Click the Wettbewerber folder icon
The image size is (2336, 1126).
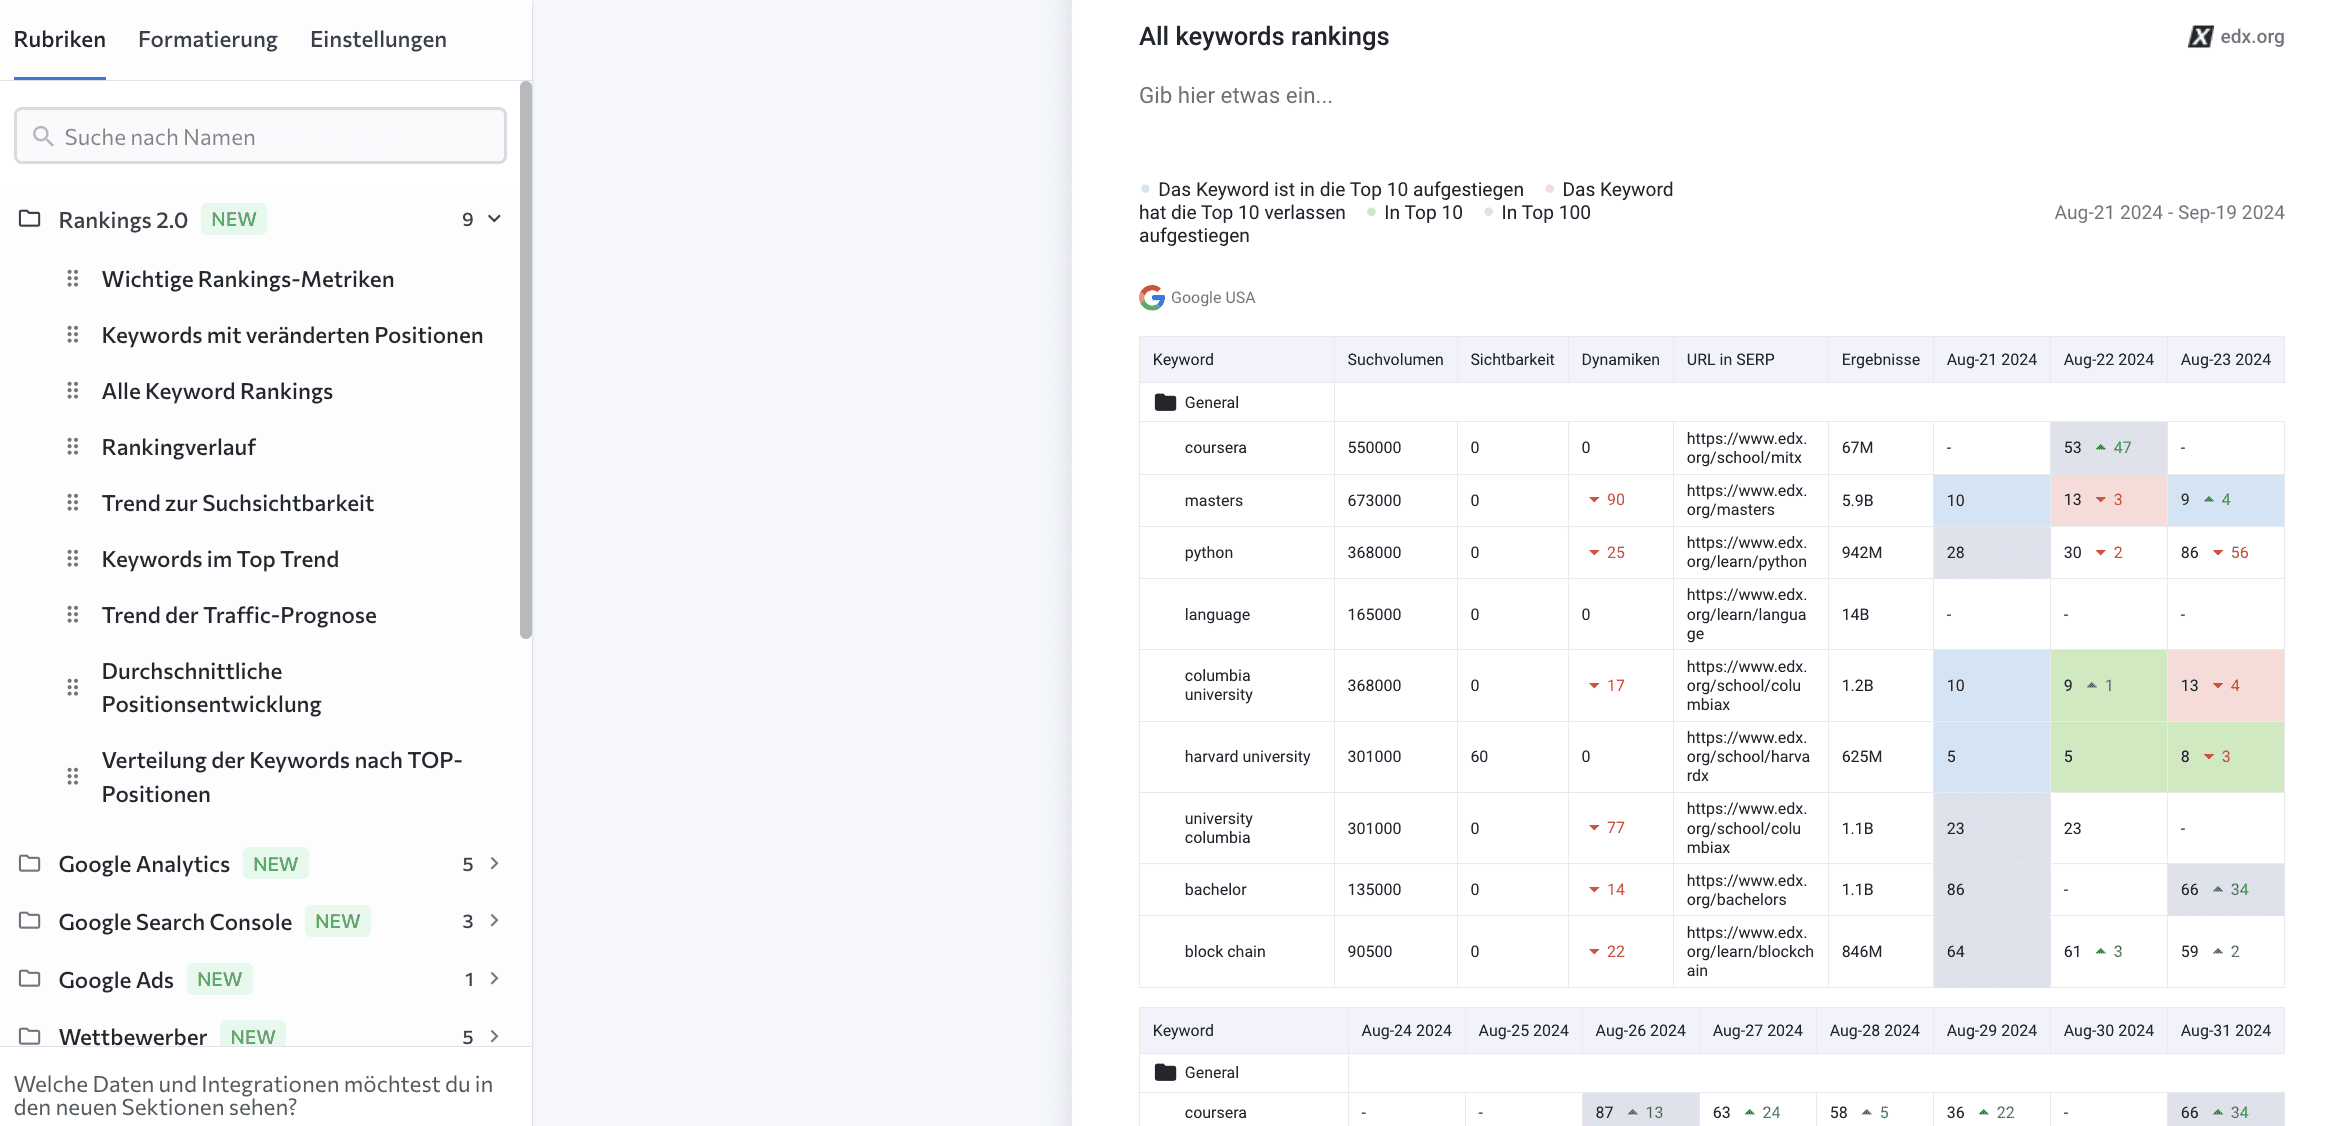pos(30,1036)
